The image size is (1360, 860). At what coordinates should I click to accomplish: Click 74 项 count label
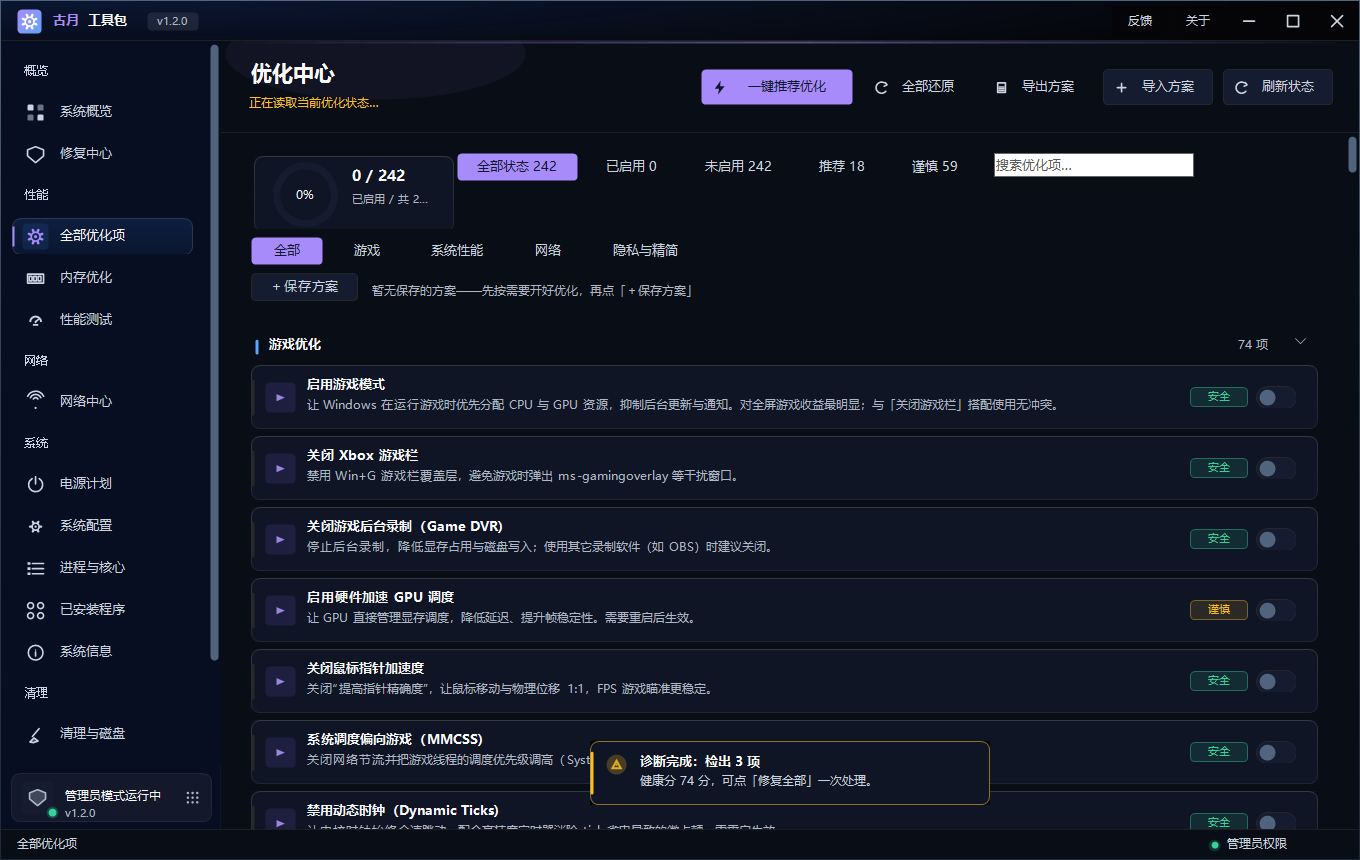1253,344
